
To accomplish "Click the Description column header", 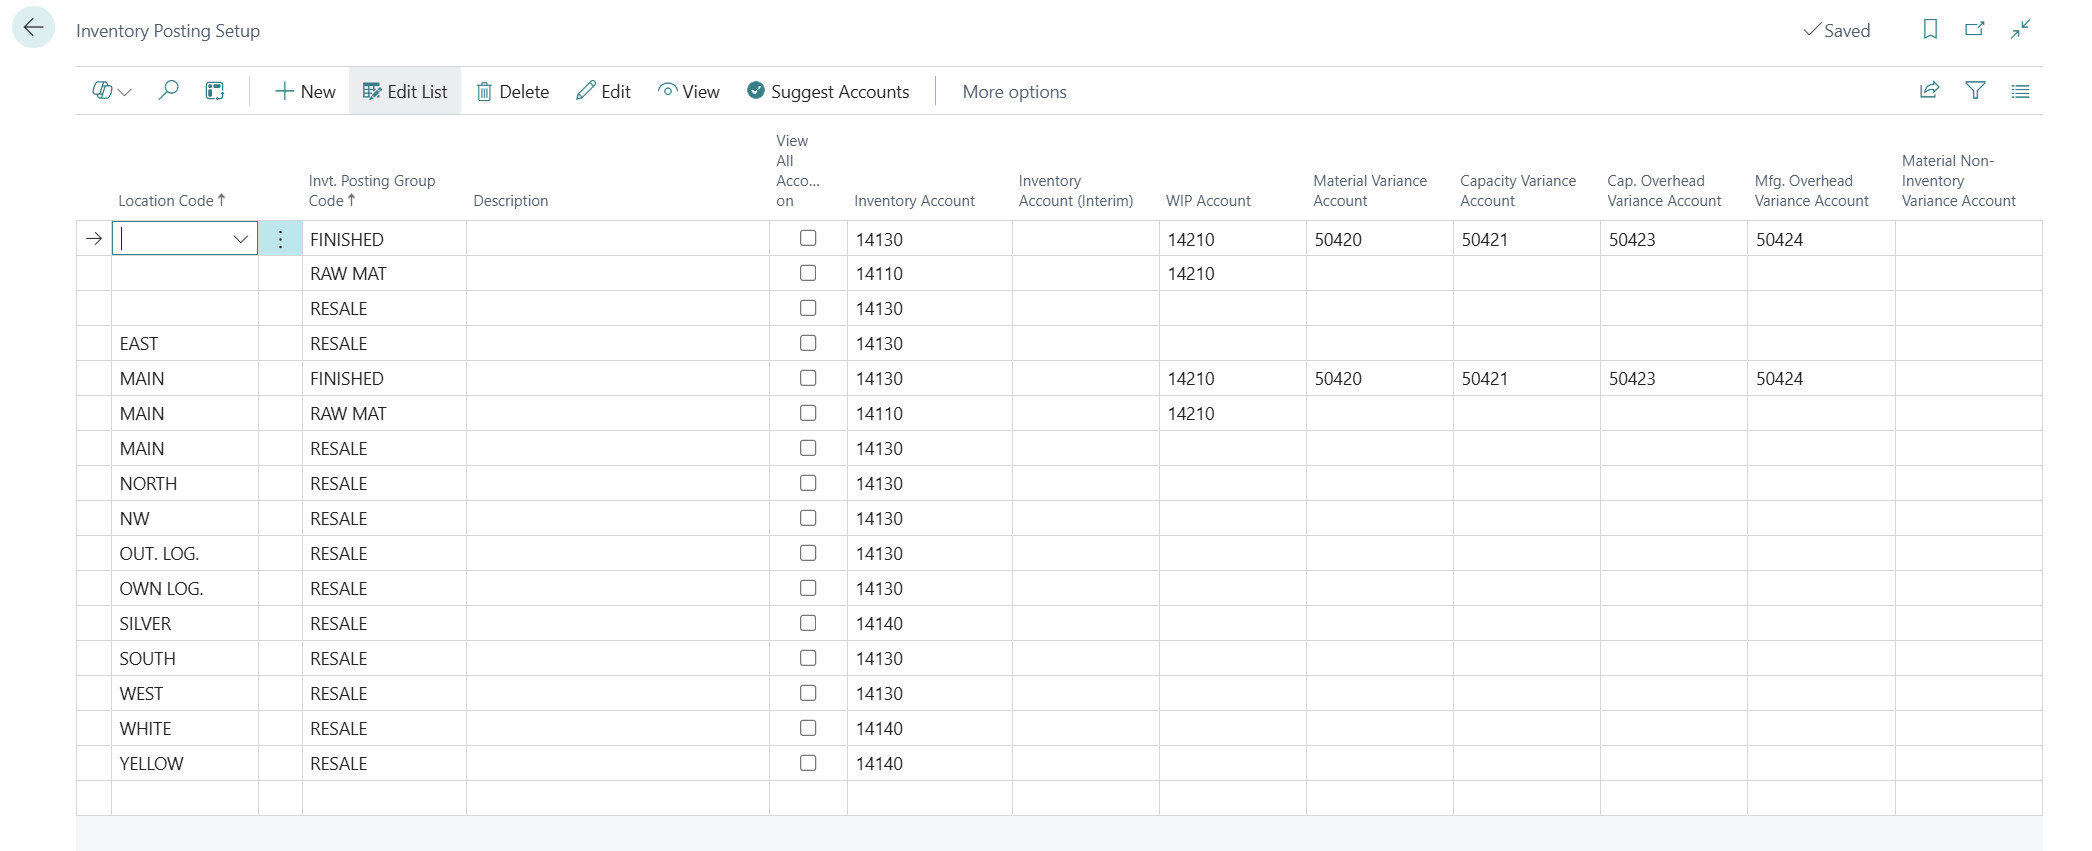I will 511,200.
